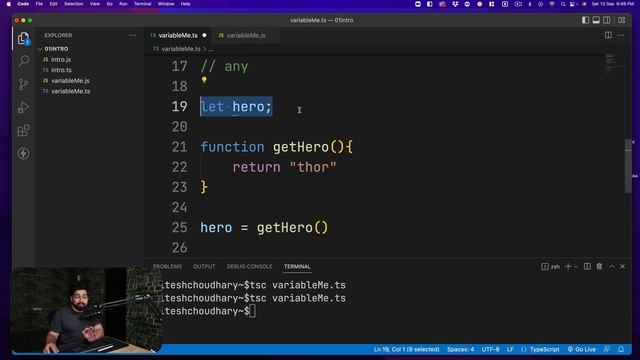Image resolution: width=640 pixels, height=360 pixels.
Task: Kill the terminal with trash icon
Action: pos(599,267)
